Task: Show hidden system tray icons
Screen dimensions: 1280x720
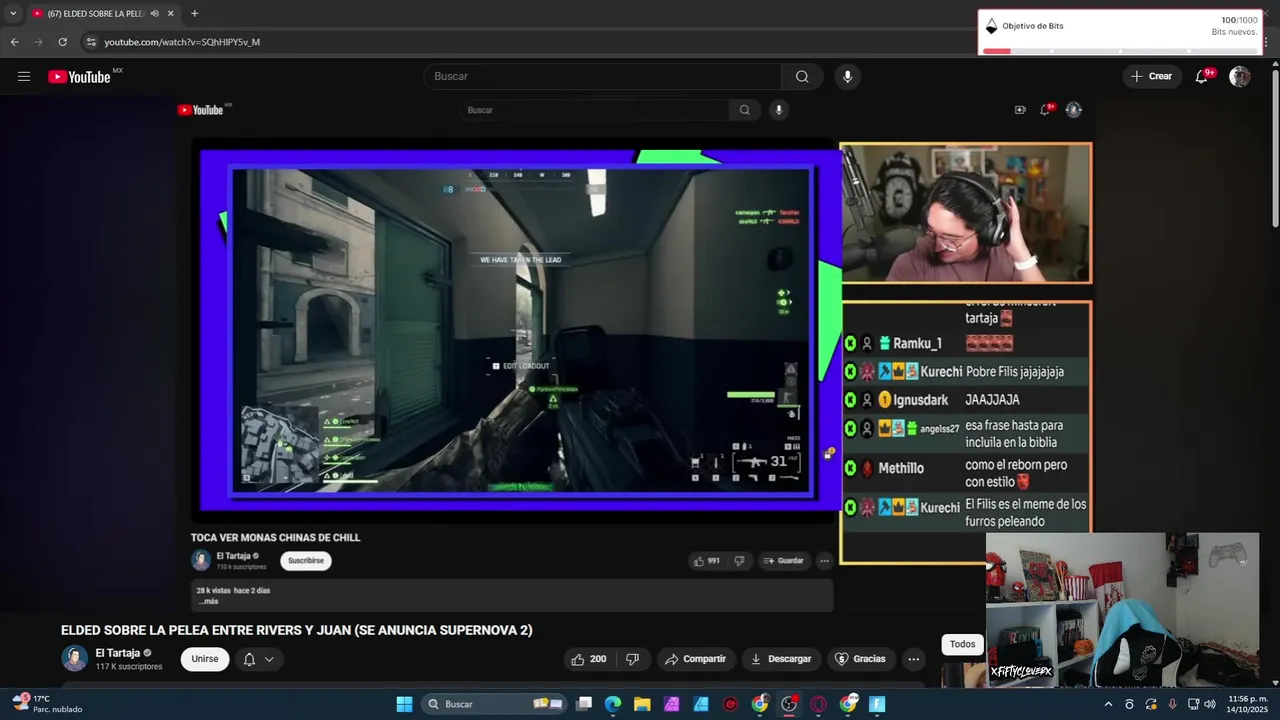Action: (1107, 704)
